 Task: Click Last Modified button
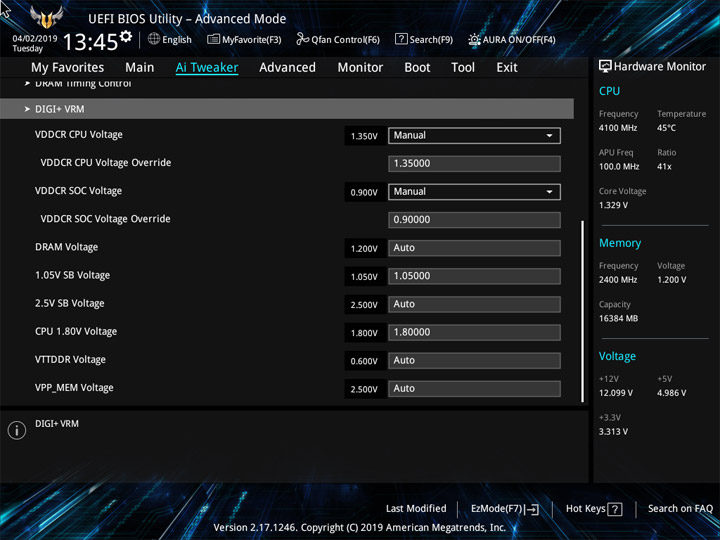tap(416, 509)
